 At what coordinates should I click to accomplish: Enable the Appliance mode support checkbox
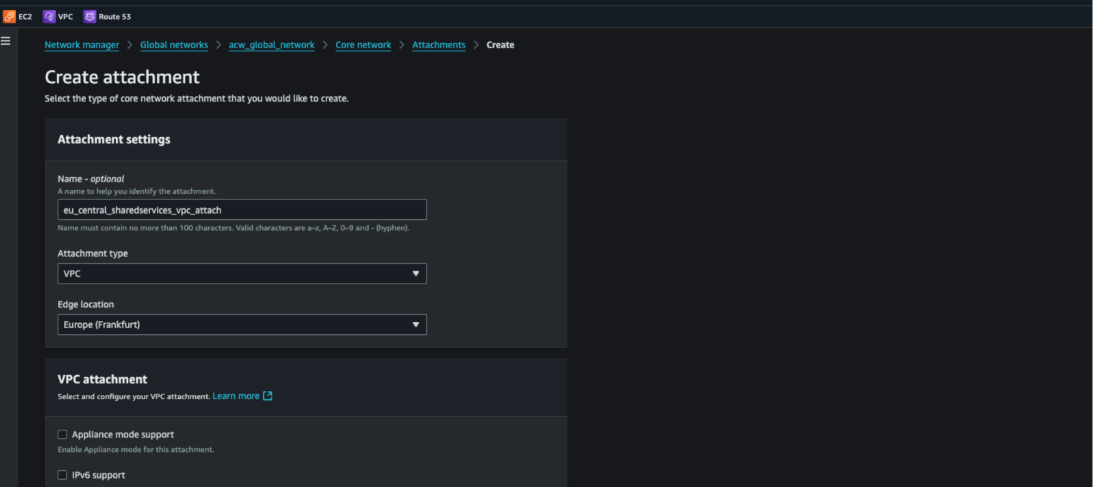(x=62, y=434)
